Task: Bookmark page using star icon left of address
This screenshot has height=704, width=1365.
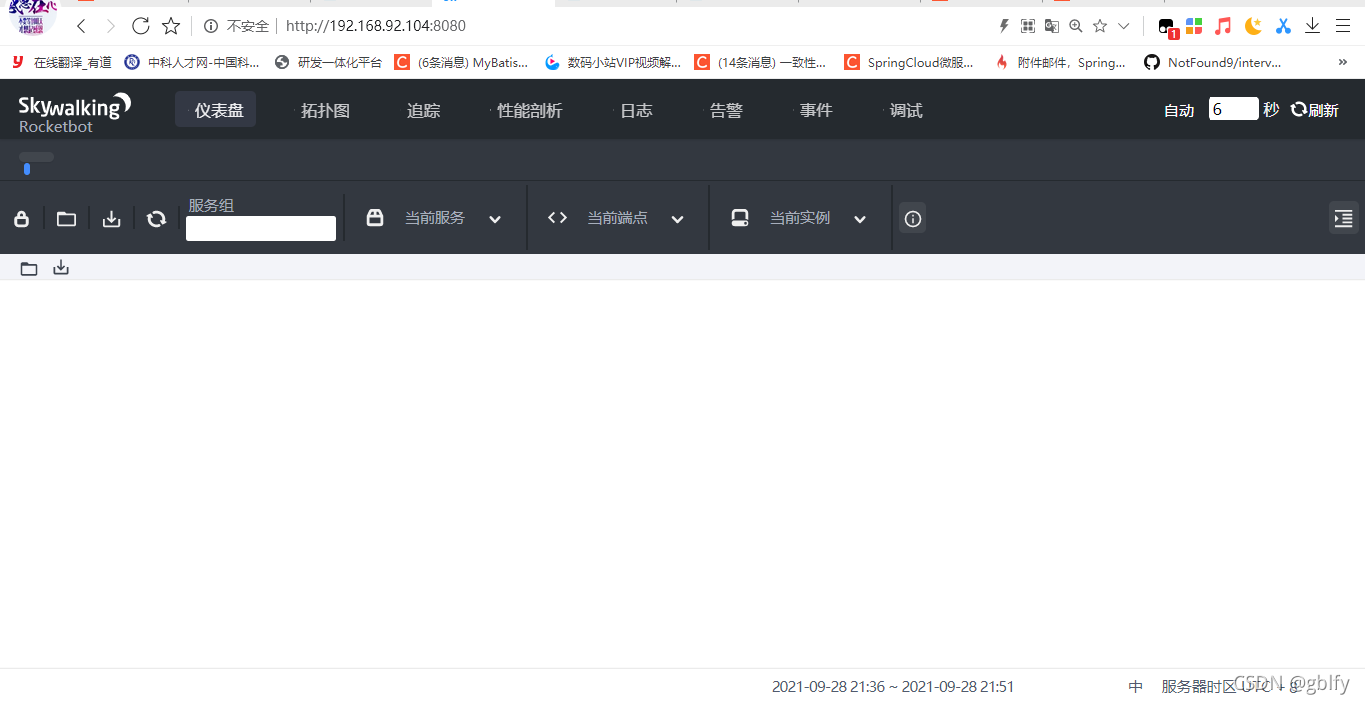Action: click(x=171, y=26)
